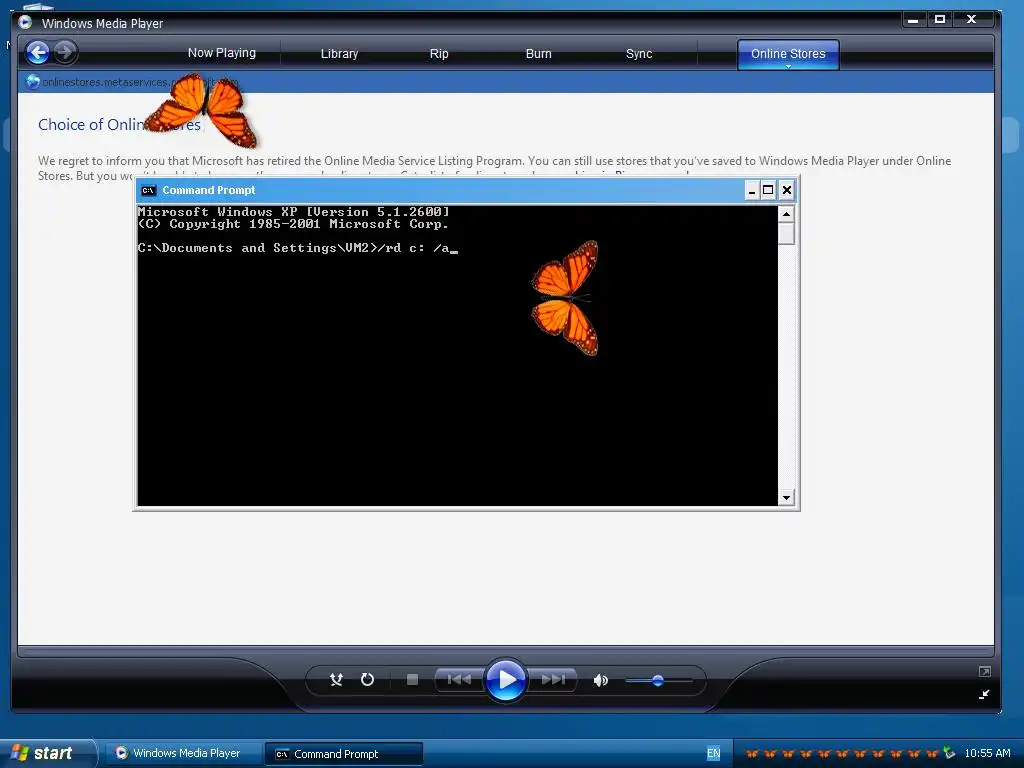
Task: Click the Command Prompt scroll up arrow
Action: pos(786,214)
